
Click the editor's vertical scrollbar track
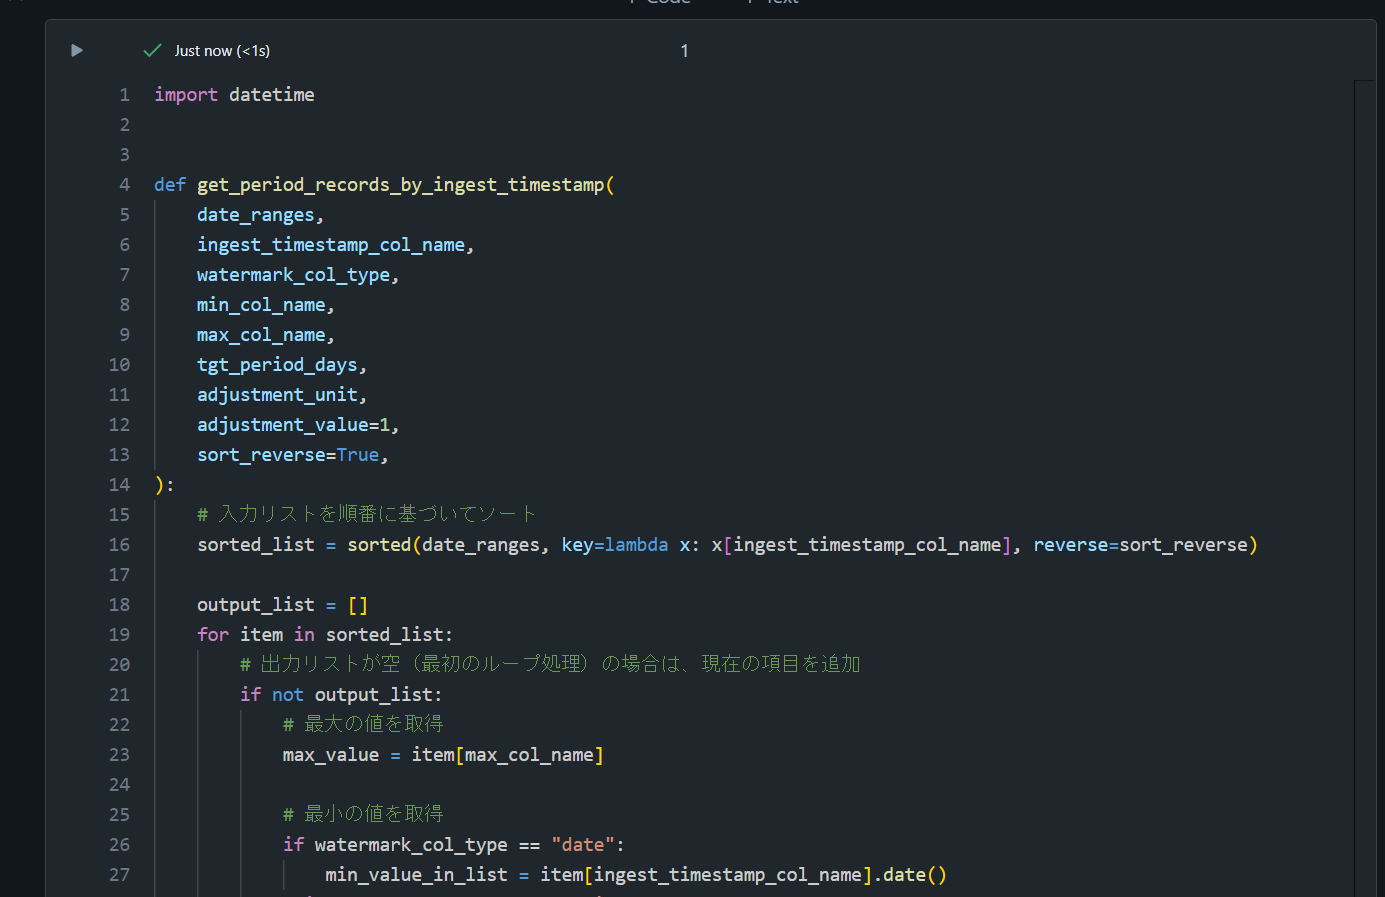1365,488
